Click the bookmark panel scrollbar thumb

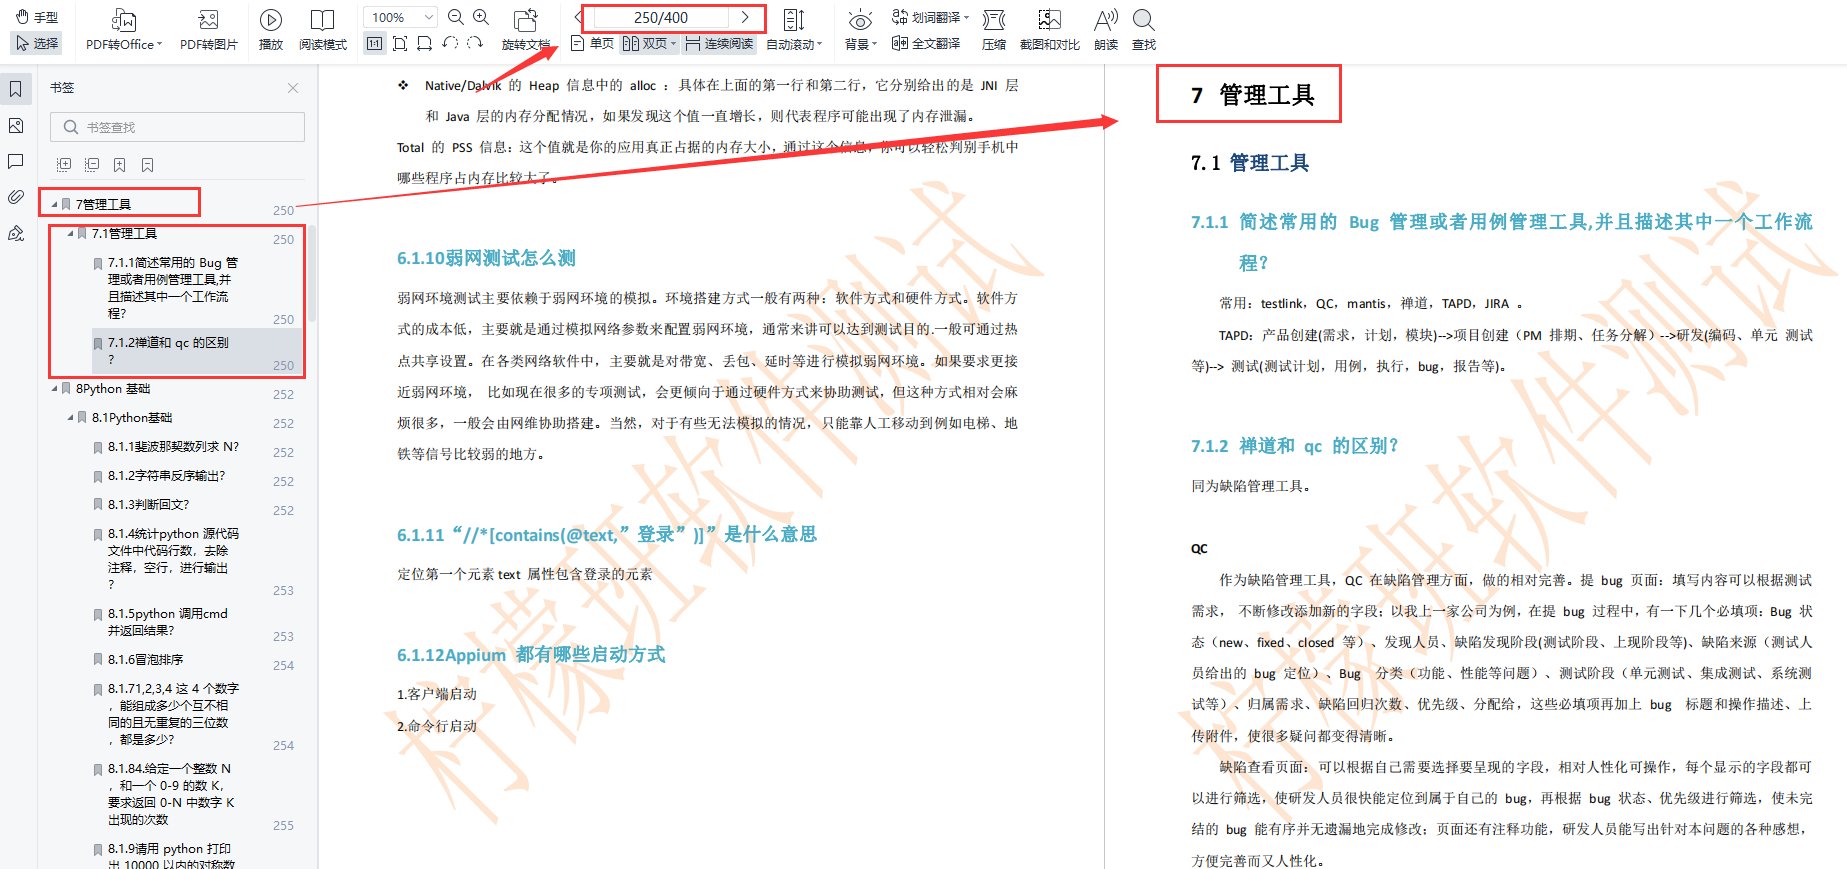(x=312, y=273)
